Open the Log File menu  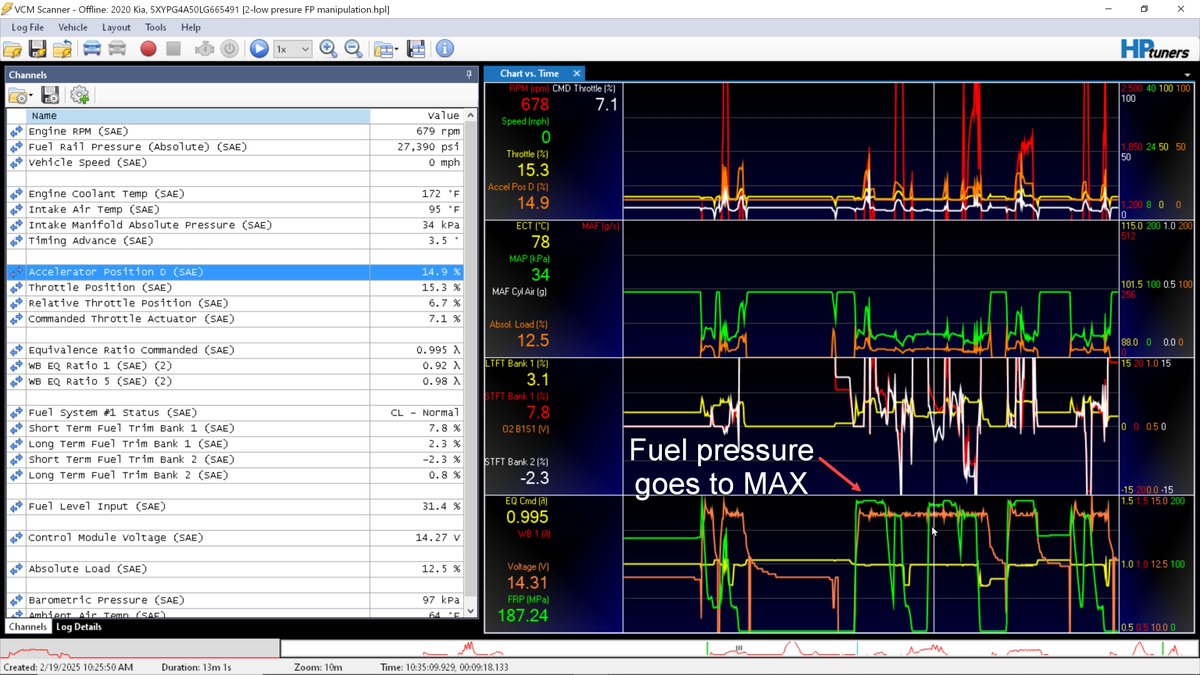[x=27, y=27]
